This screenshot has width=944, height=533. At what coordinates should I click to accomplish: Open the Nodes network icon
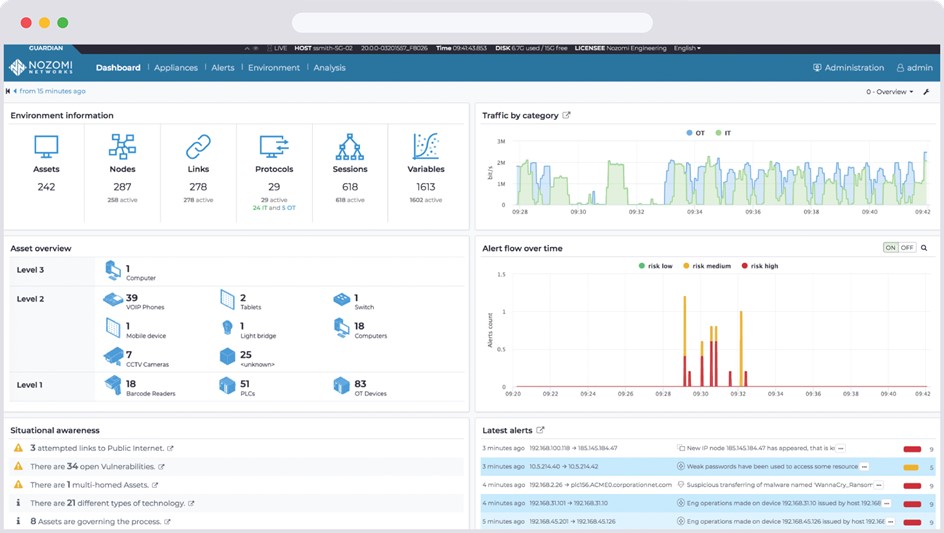tap(122, 147)
